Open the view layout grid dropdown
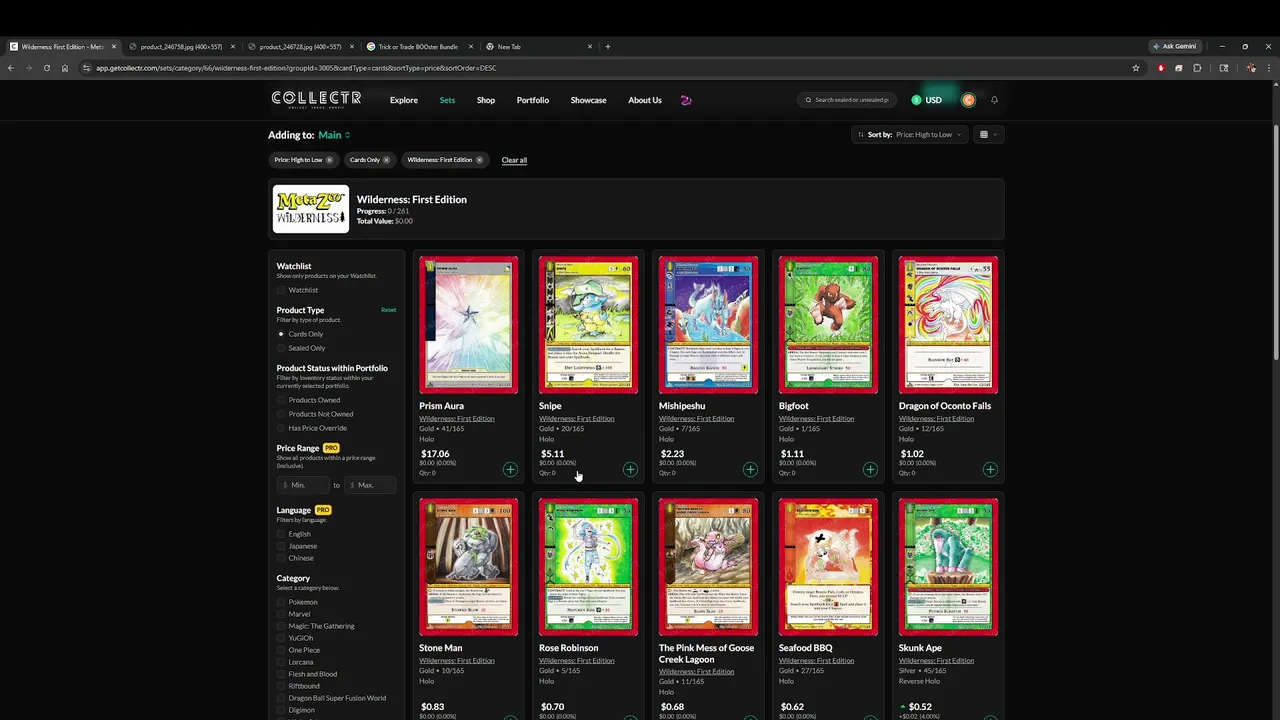 [x=987, y=135]
